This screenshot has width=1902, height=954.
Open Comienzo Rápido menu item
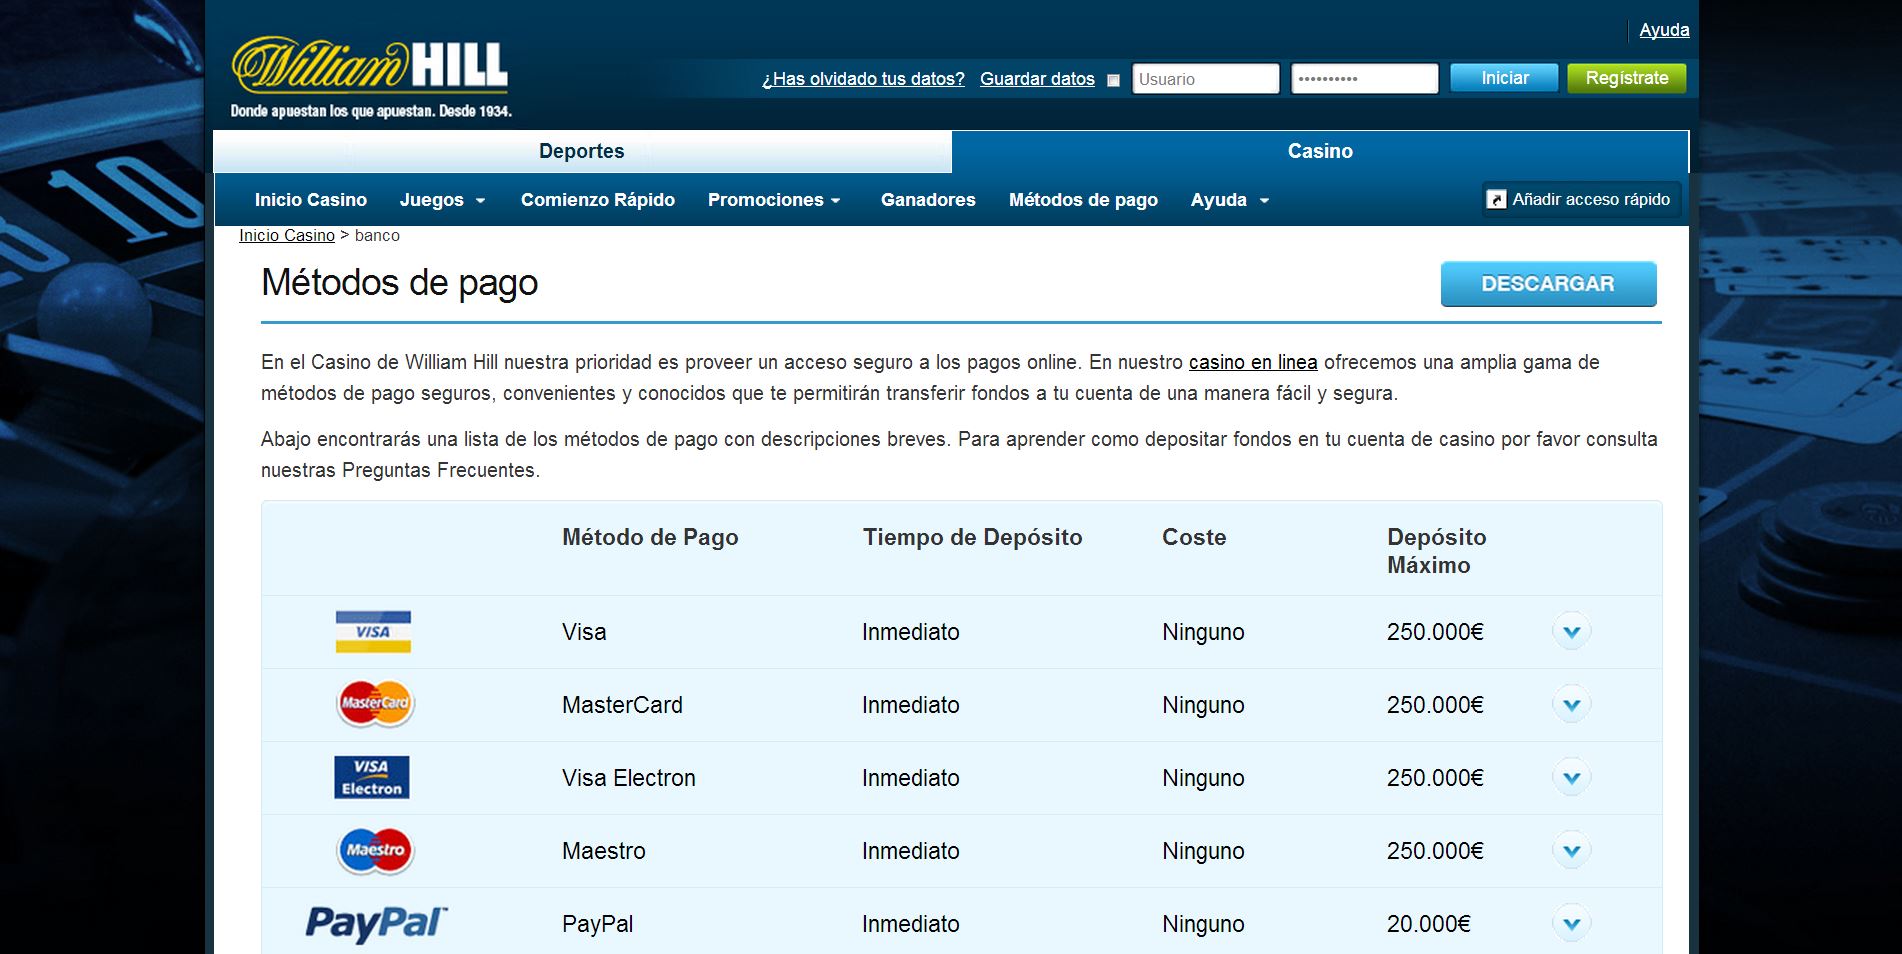pos(598,200)
